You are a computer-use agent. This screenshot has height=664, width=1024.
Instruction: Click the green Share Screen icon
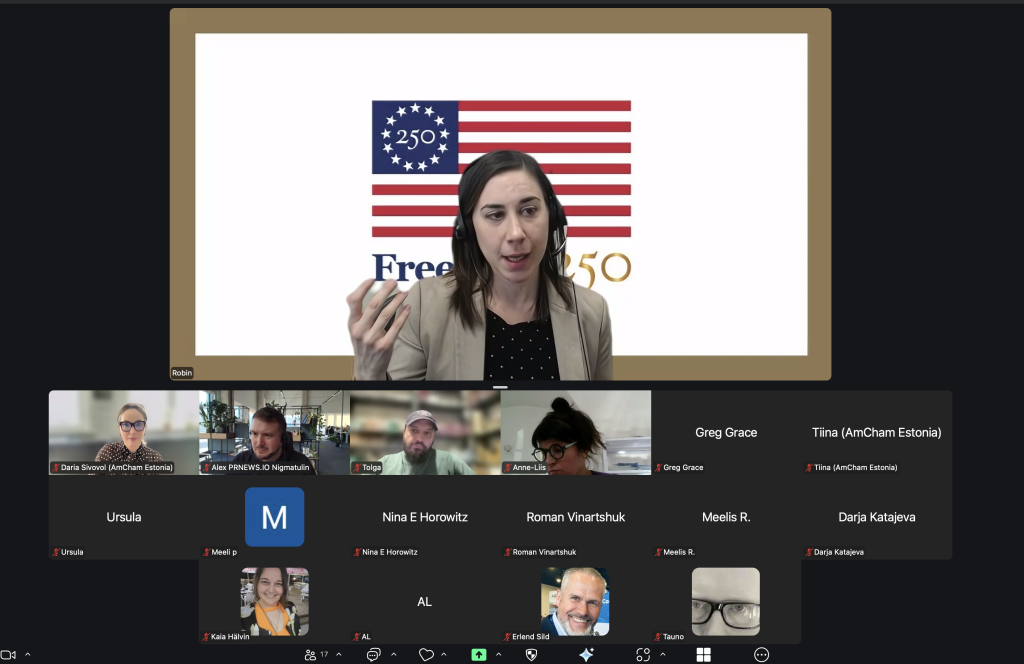479,655
